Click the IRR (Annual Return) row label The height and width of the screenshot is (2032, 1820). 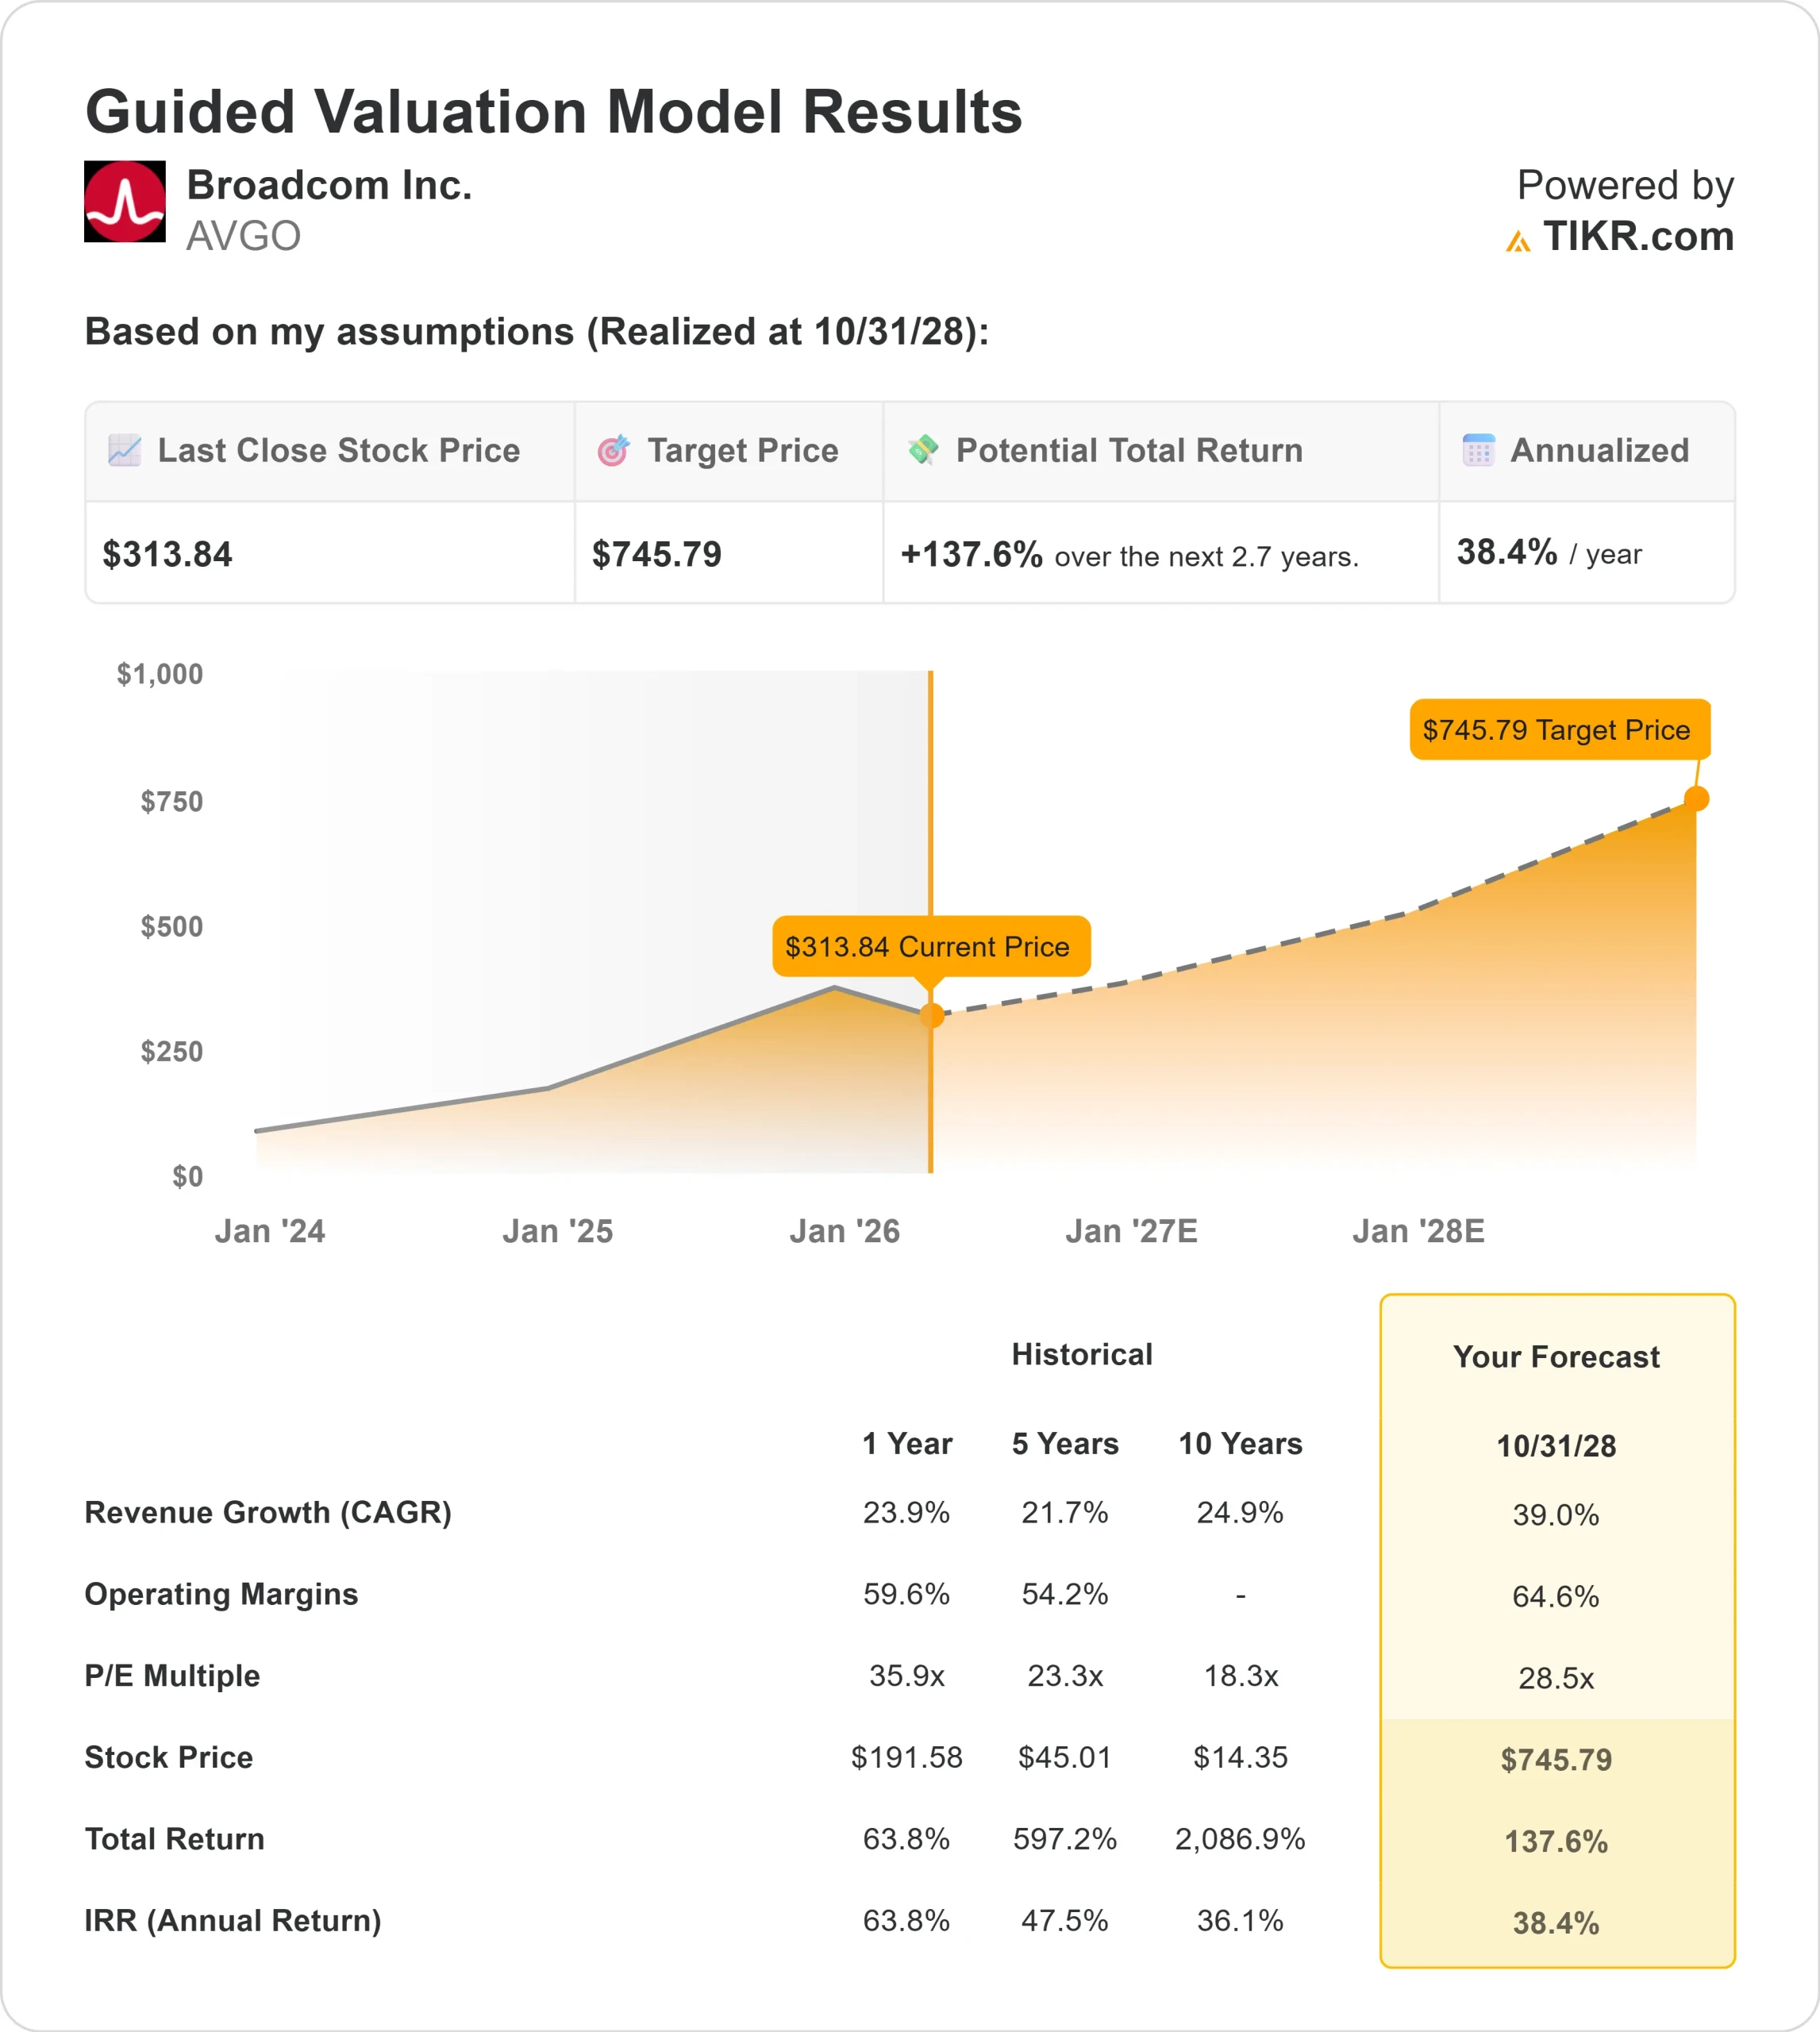232,1920
